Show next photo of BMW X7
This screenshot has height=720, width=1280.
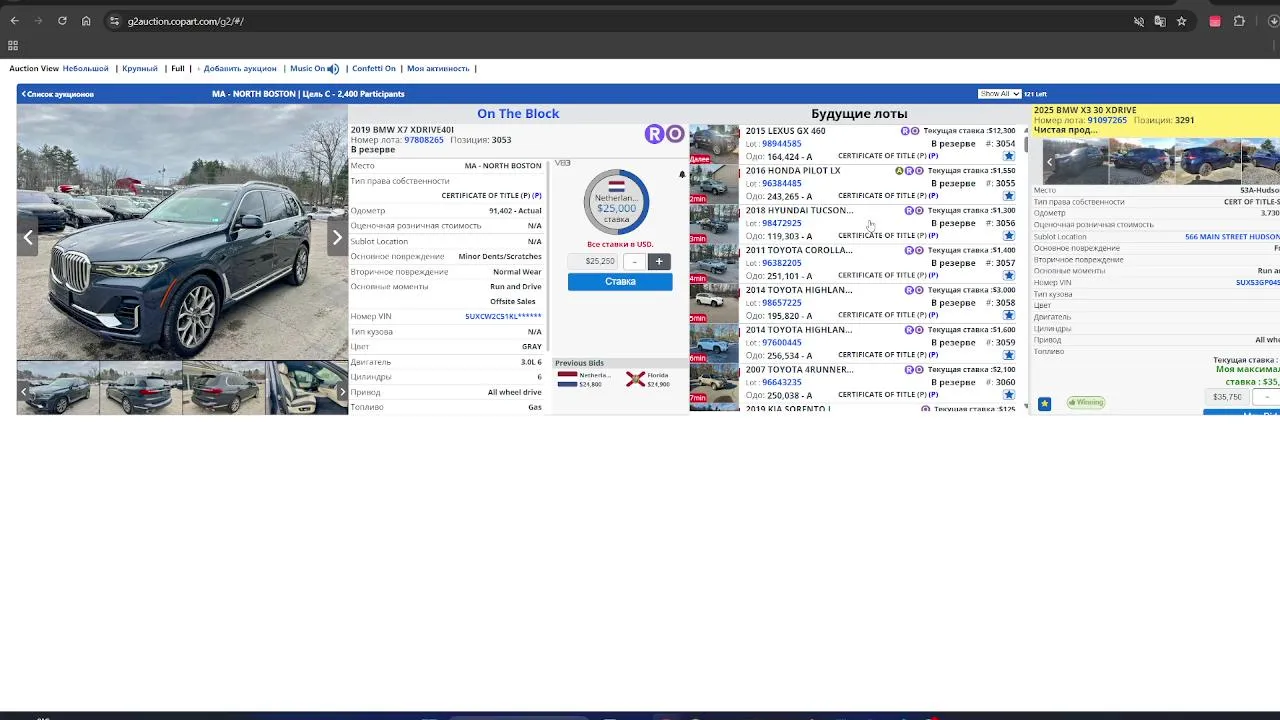point(337,237)
